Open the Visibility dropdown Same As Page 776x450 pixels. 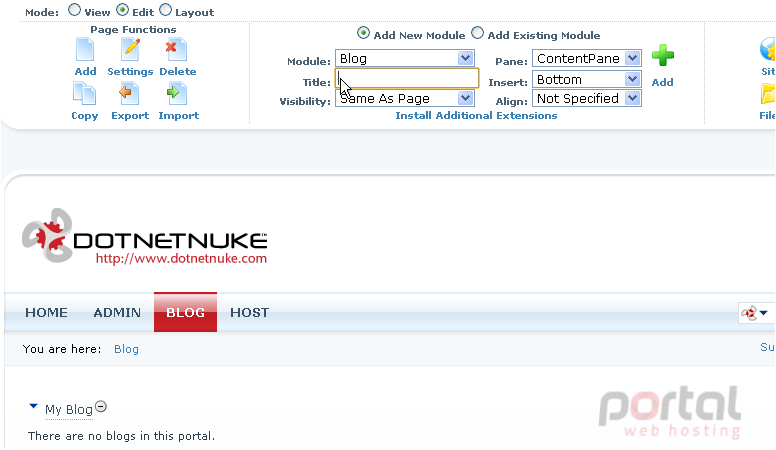coord(405,99)
